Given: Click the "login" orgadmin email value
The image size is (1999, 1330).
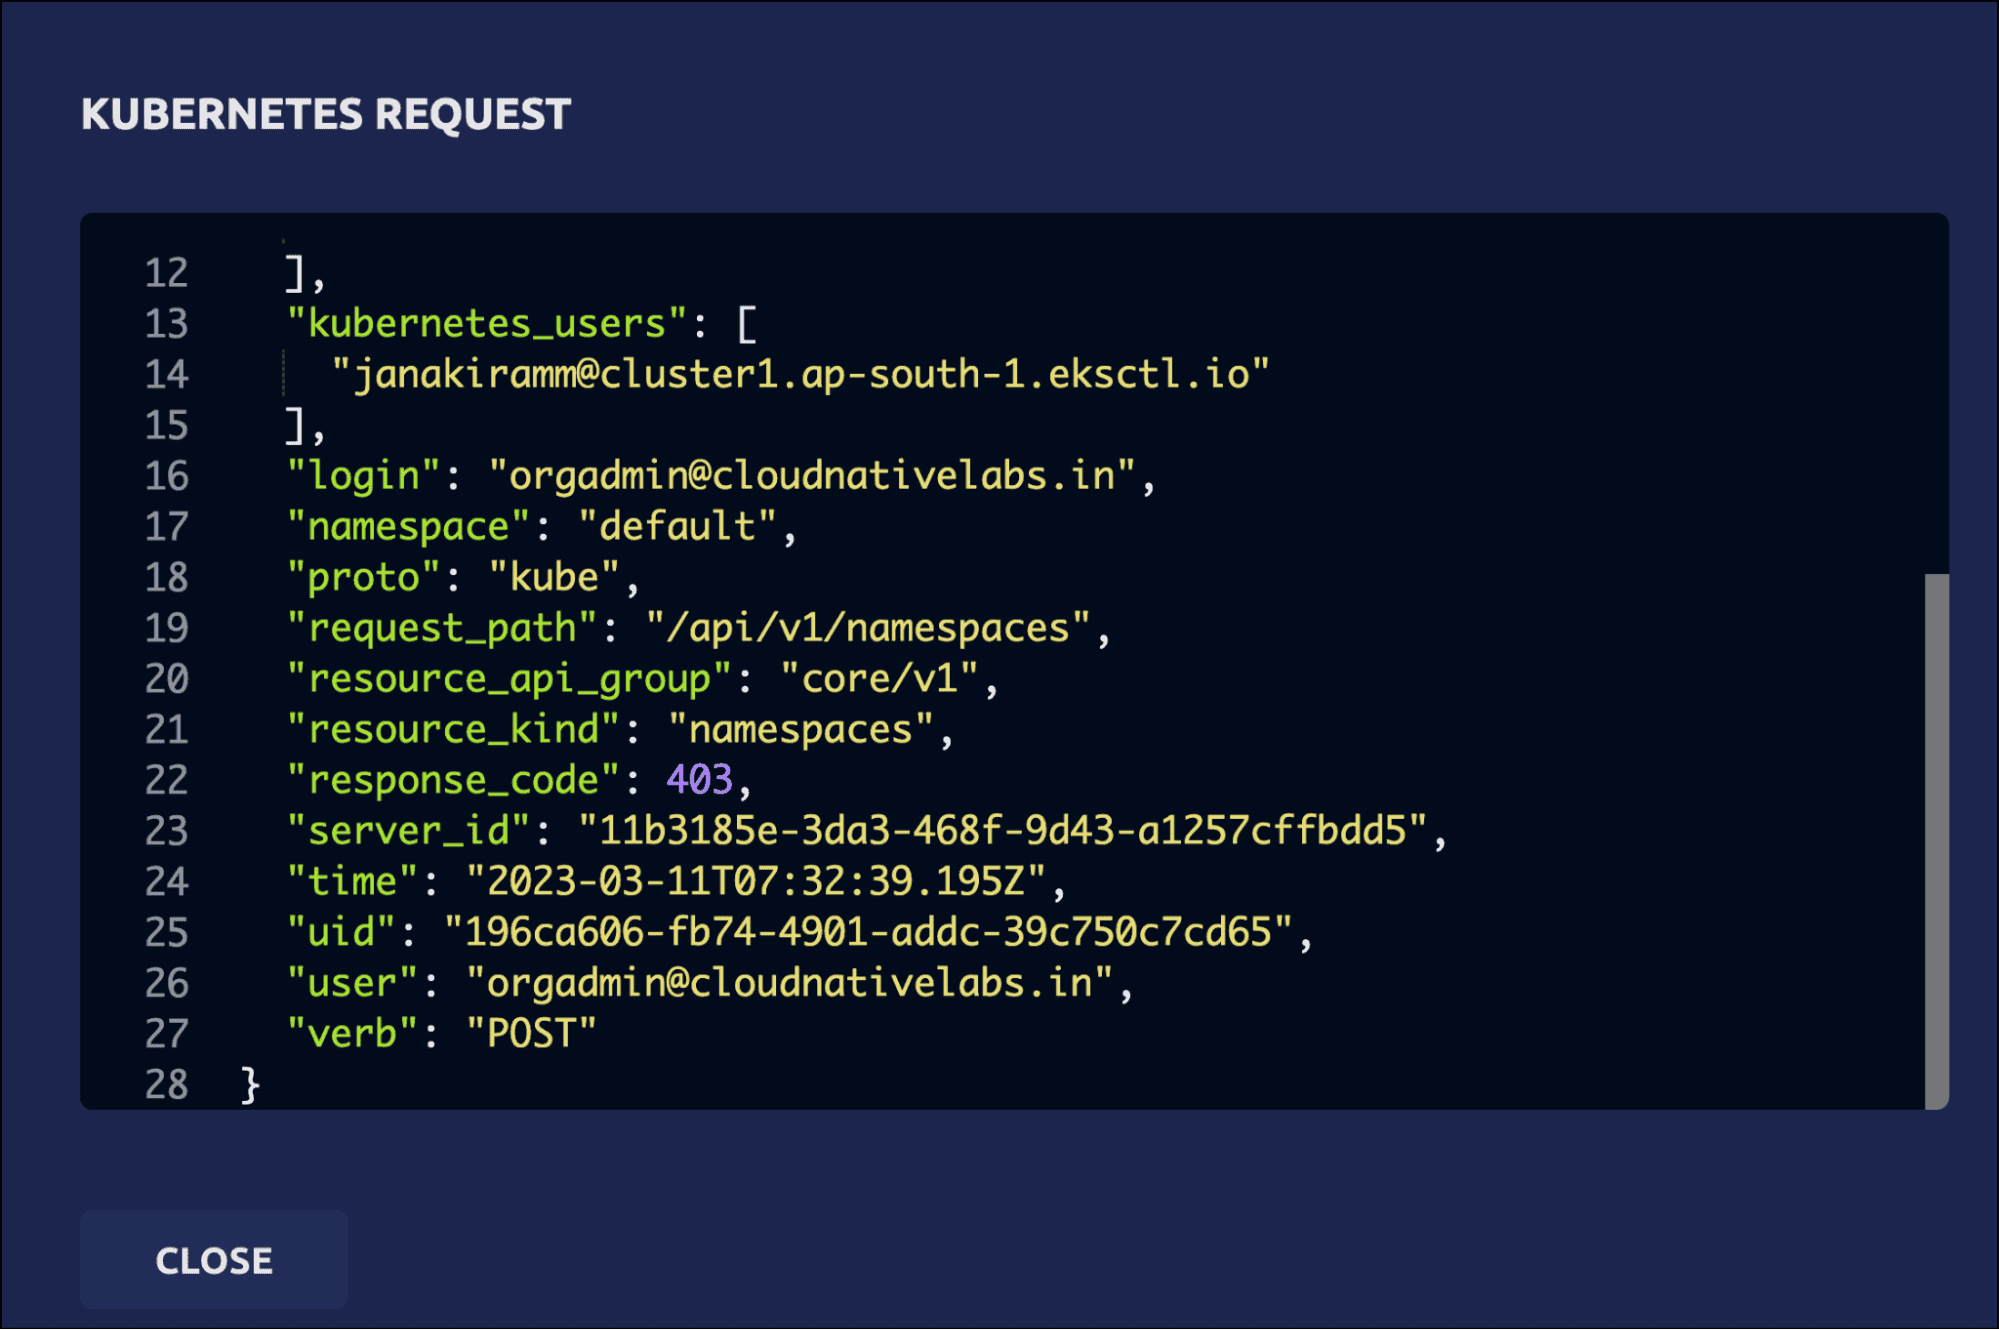Looking at the screenshot, I should [812, 476].
